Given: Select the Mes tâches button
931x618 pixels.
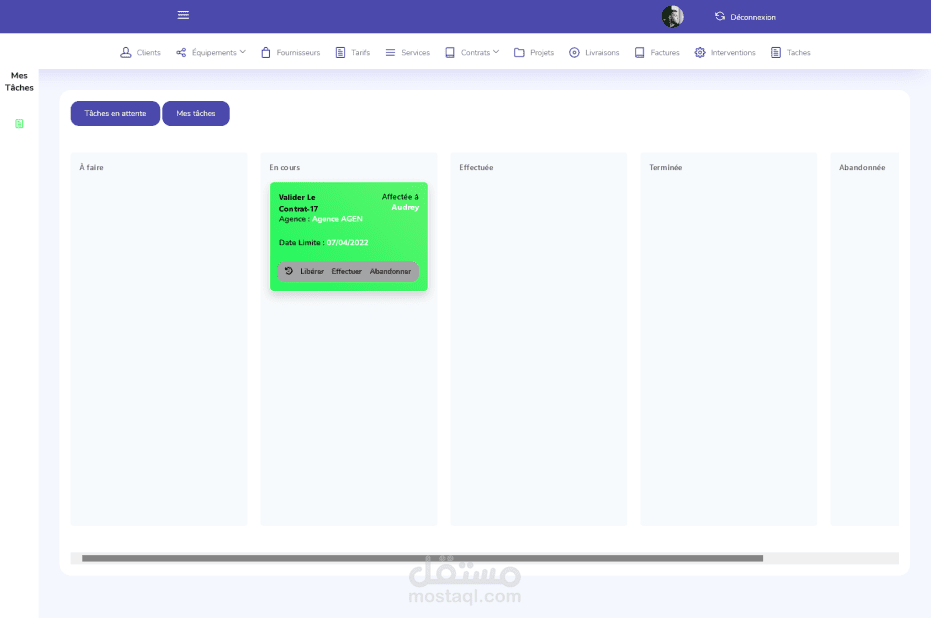Looking at the screenshot, I should tap(196, 113).
